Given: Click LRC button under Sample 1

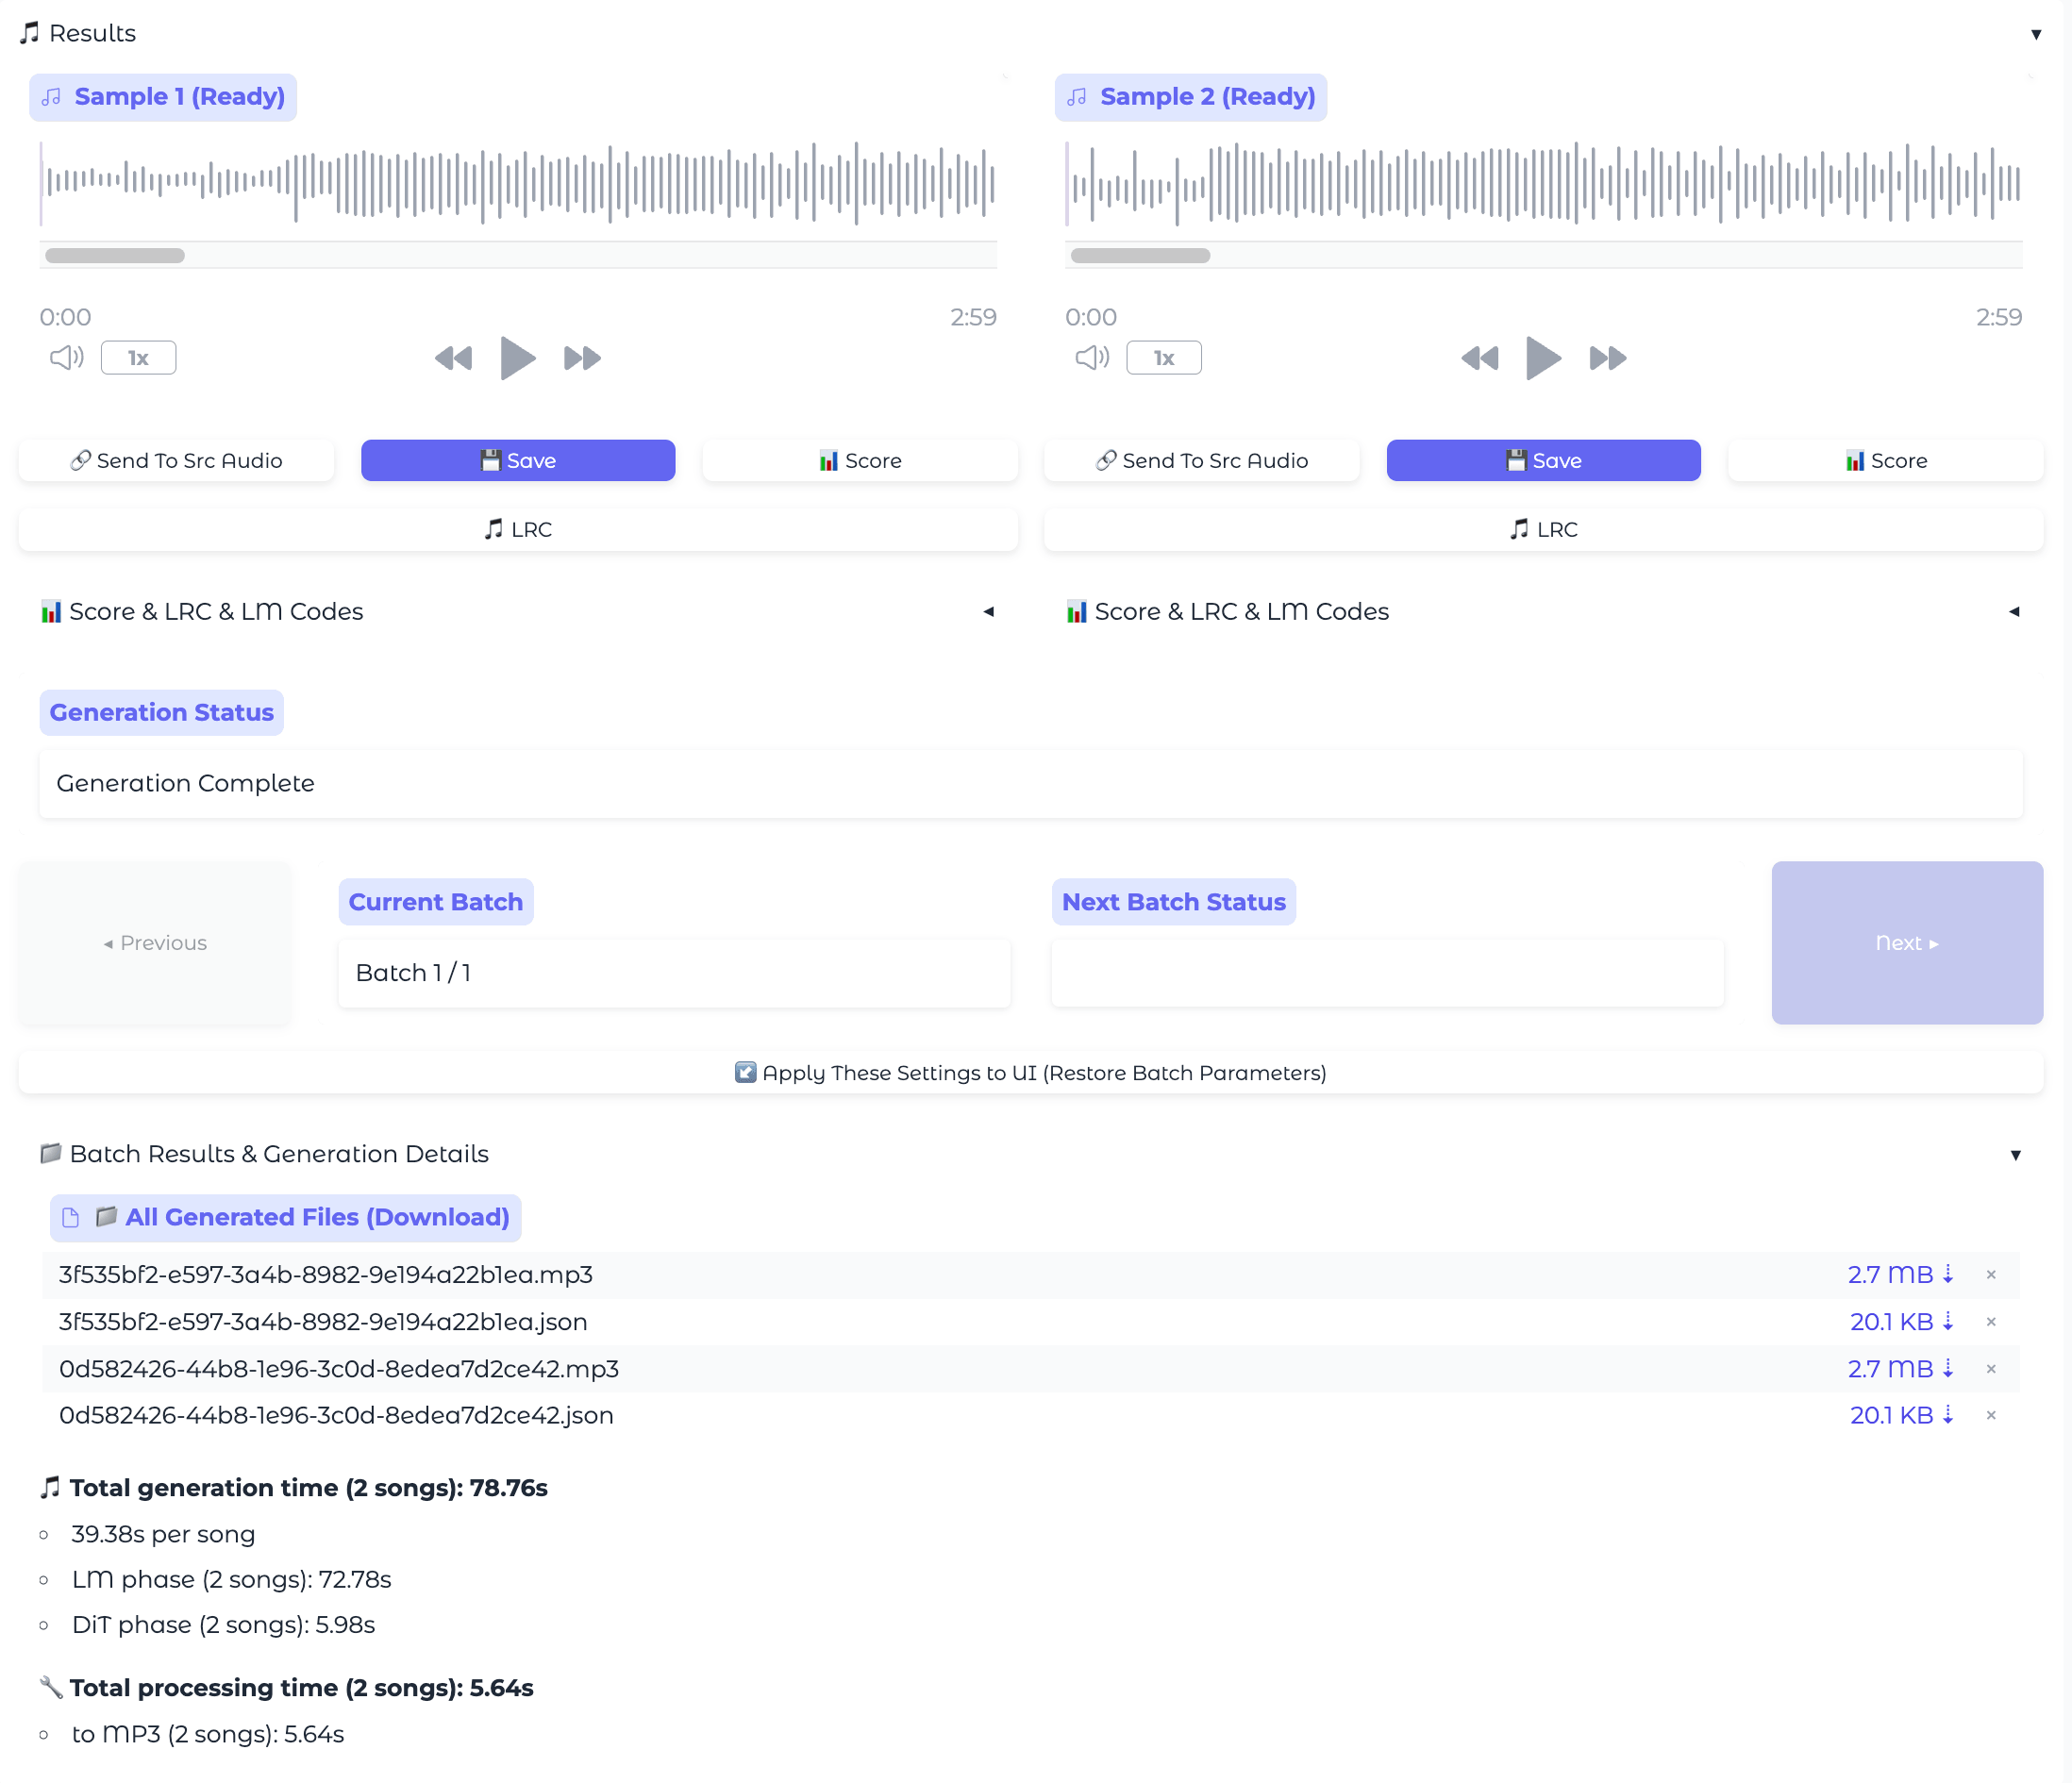Looking at the screenshot, I should [x=518, y=530].
